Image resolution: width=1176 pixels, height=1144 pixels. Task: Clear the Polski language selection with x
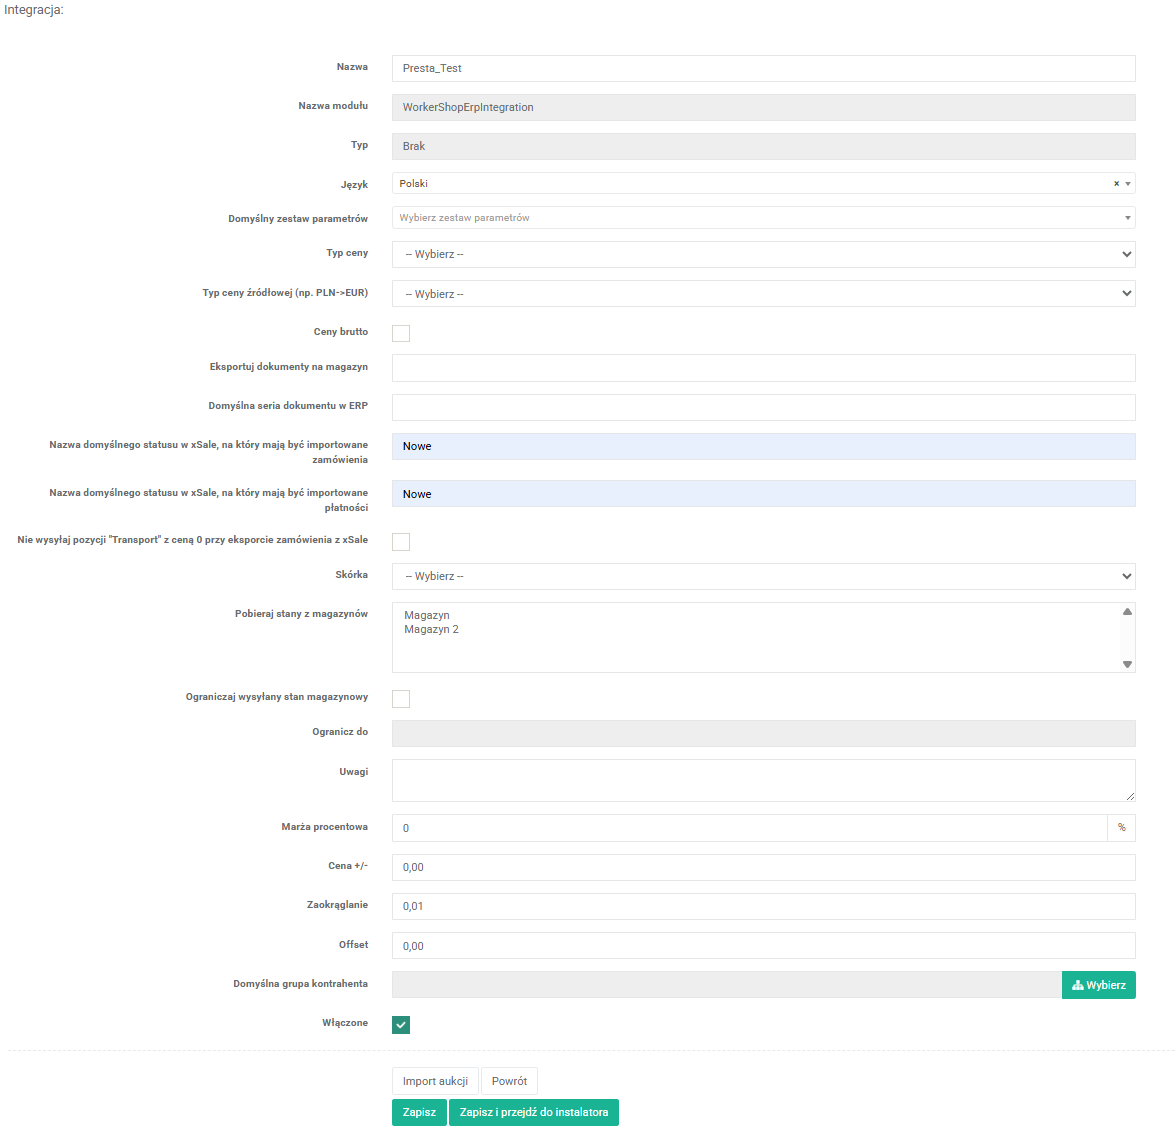(1116, 184)
